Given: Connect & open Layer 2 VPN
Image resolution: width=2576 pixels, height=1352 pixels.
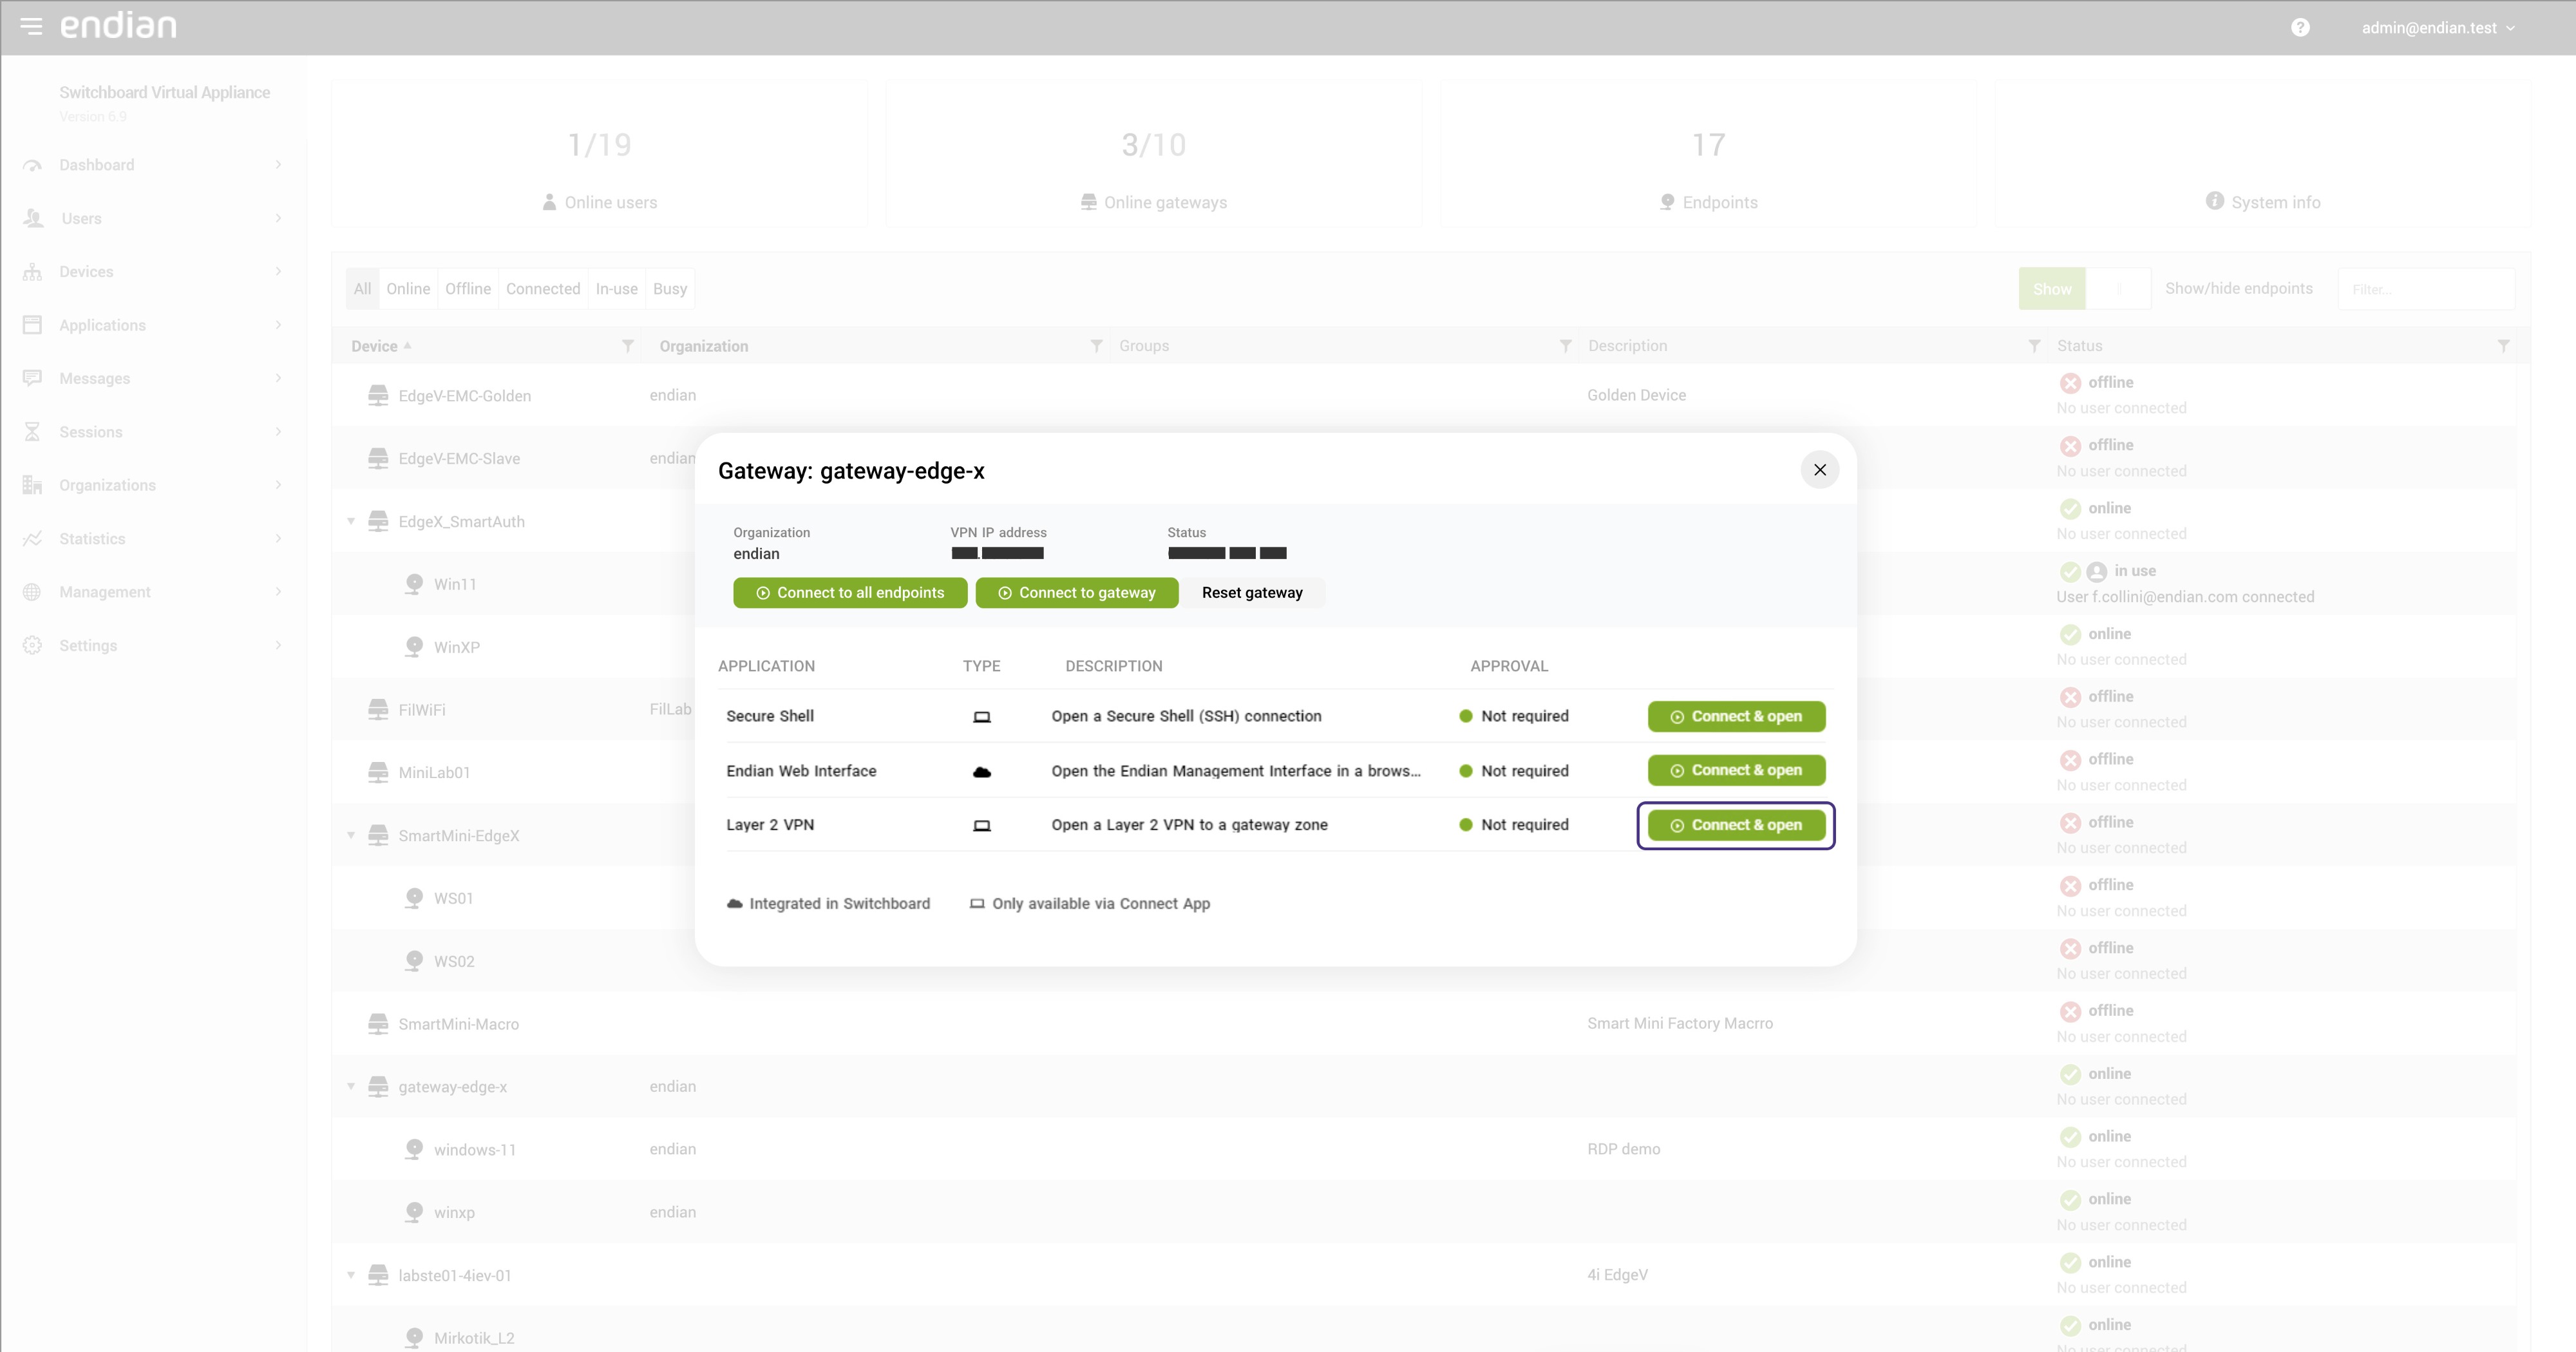Looking at the screenshot, I should [x=1736, y=825].
